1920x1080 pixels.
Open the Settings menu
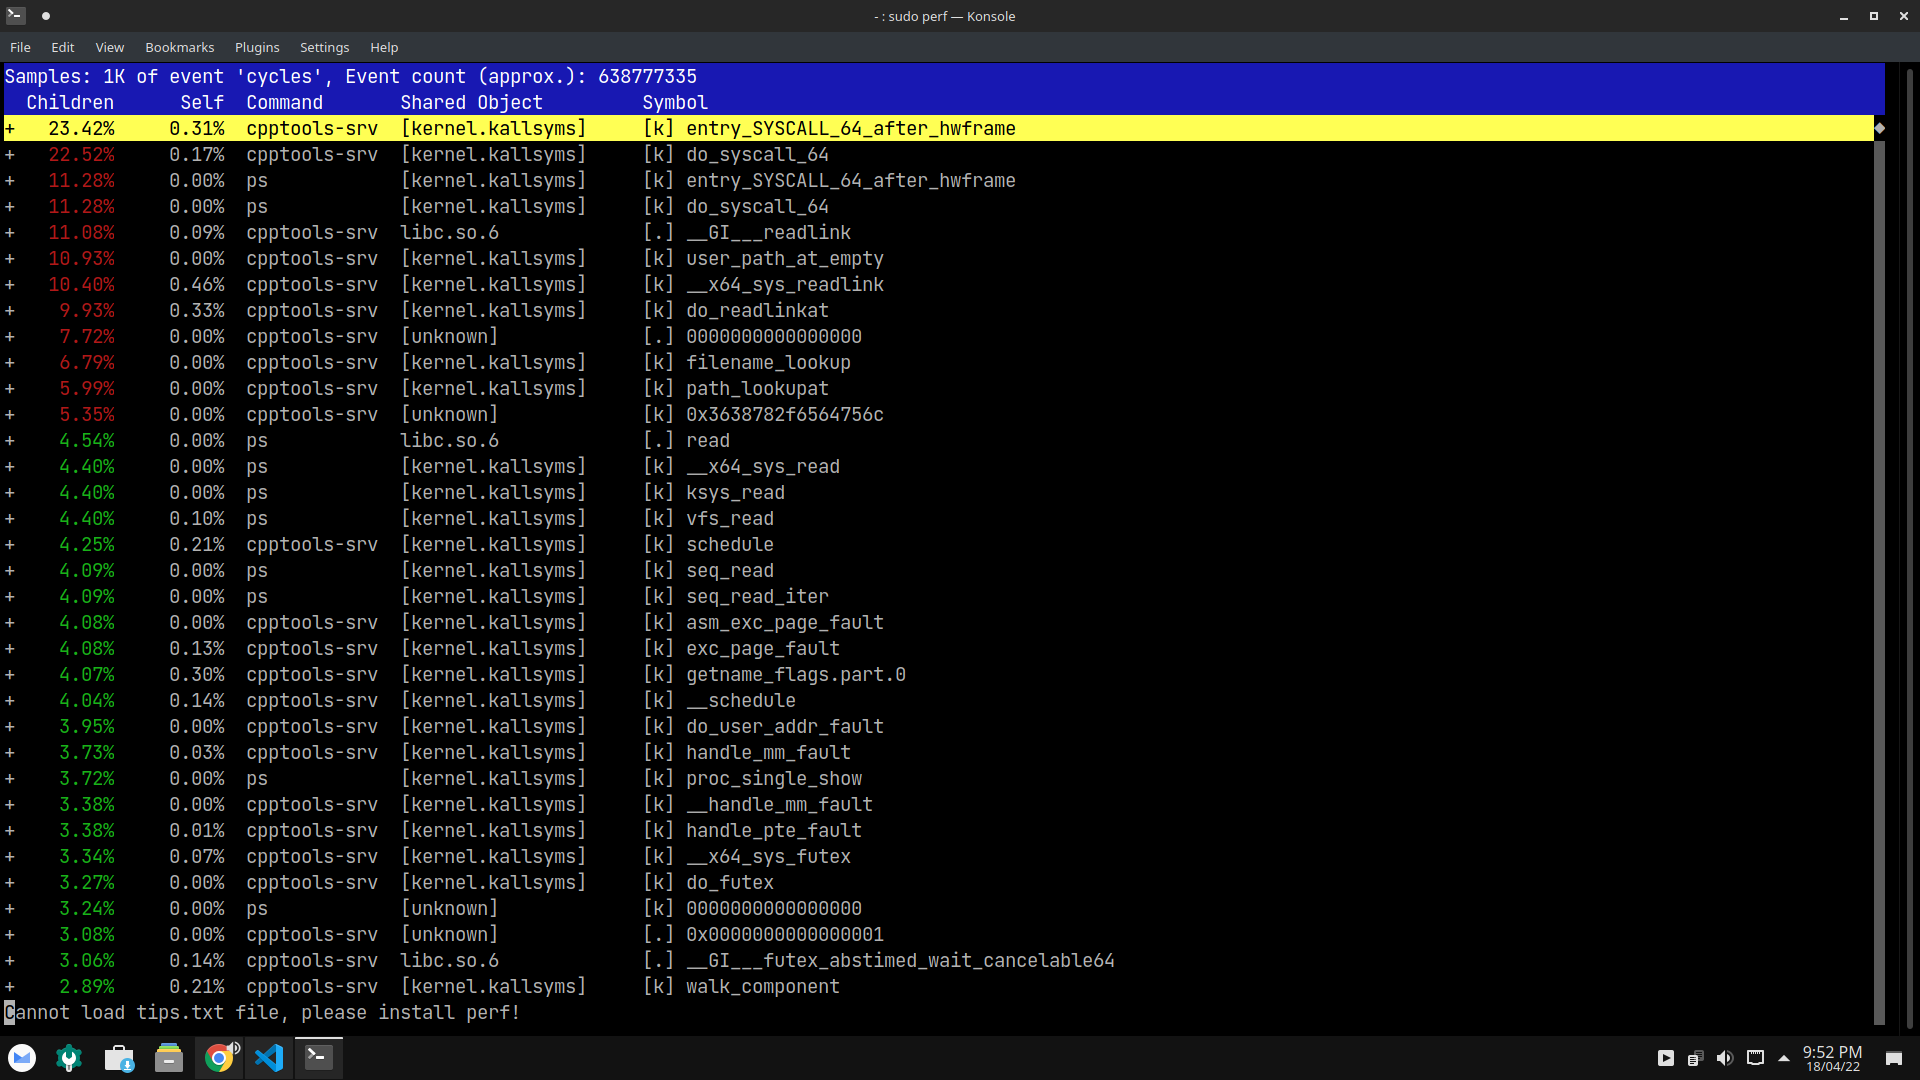pyautogui.click(x=324, y=47)
